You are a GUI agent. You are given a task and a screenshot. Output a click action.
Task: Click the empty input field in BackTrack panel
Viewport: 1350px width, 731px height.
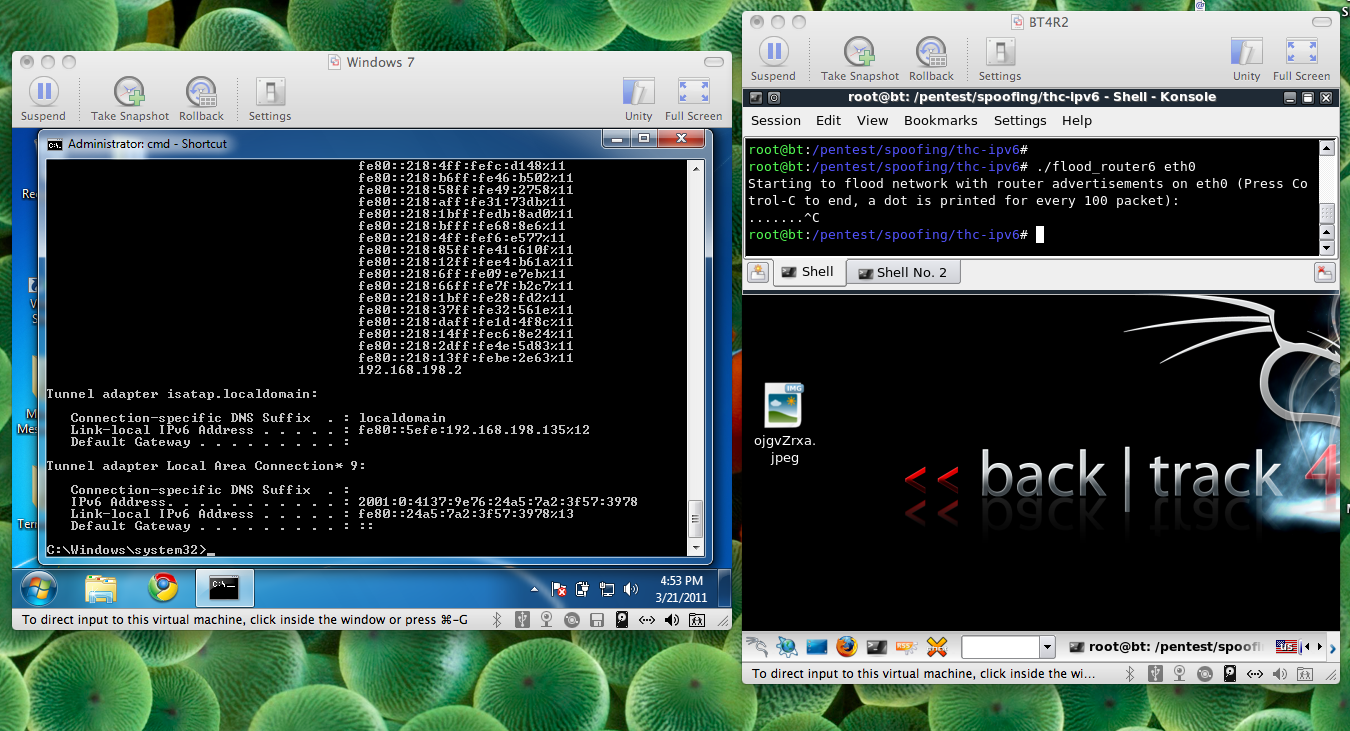(x=1000, y=647)
